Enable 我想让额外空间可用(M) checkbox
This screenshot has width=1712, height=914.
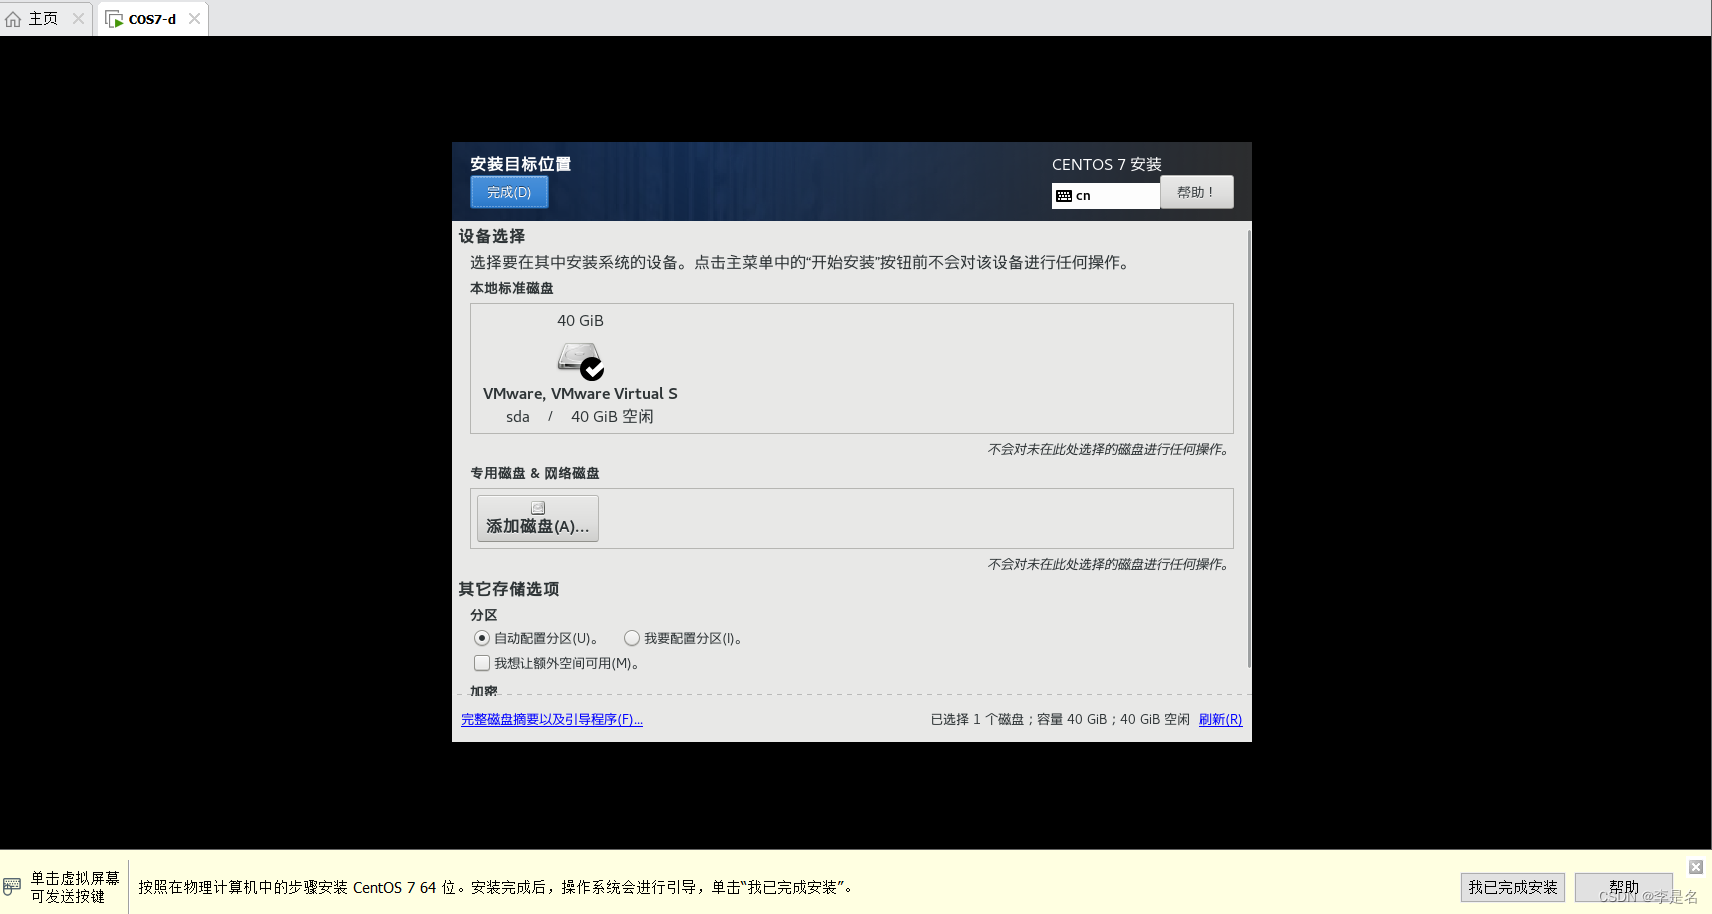click(x=482, y=663)
